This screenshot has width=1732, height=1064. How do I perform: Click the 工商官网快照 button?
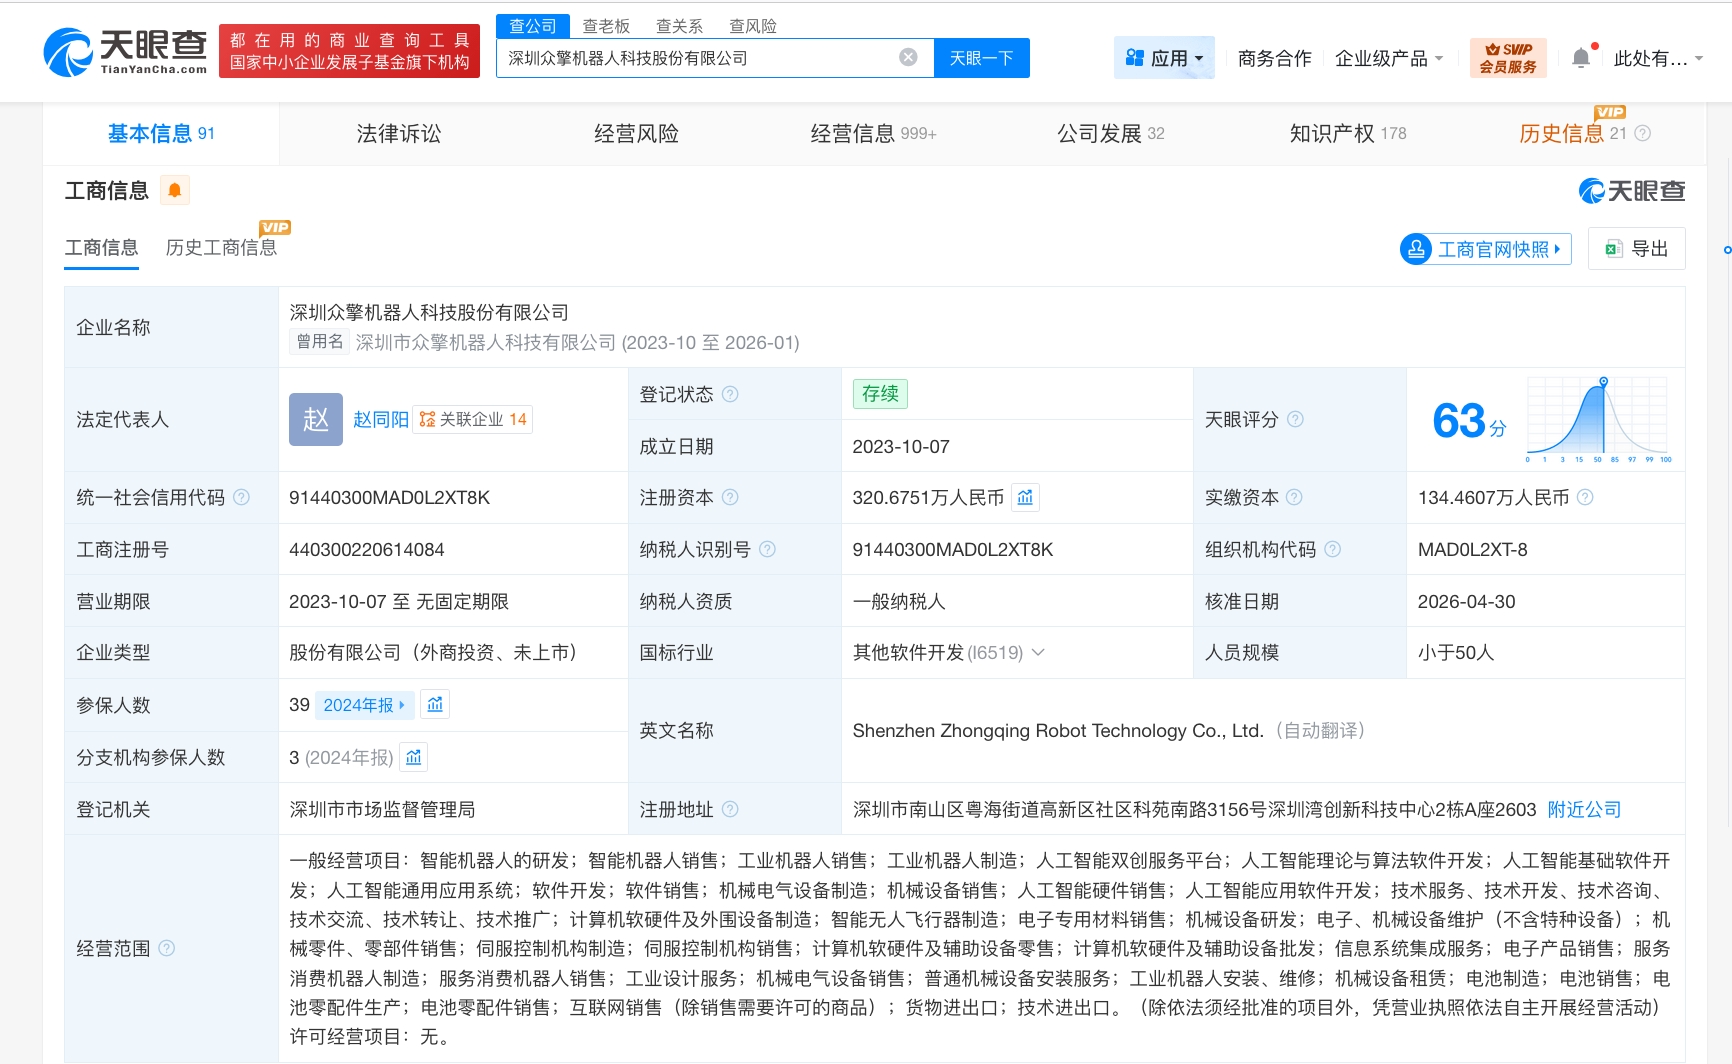point(1486,249)
